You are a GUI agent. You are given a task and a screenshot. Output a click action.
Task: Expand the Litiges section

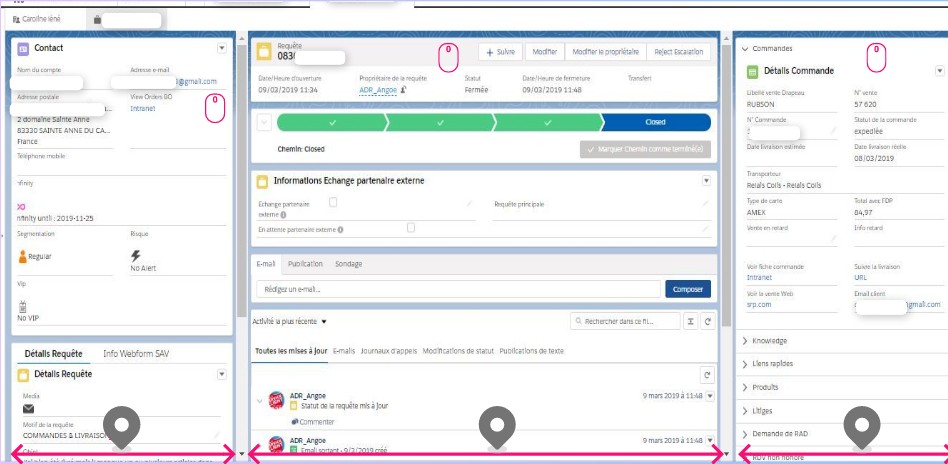pos(745,411)
